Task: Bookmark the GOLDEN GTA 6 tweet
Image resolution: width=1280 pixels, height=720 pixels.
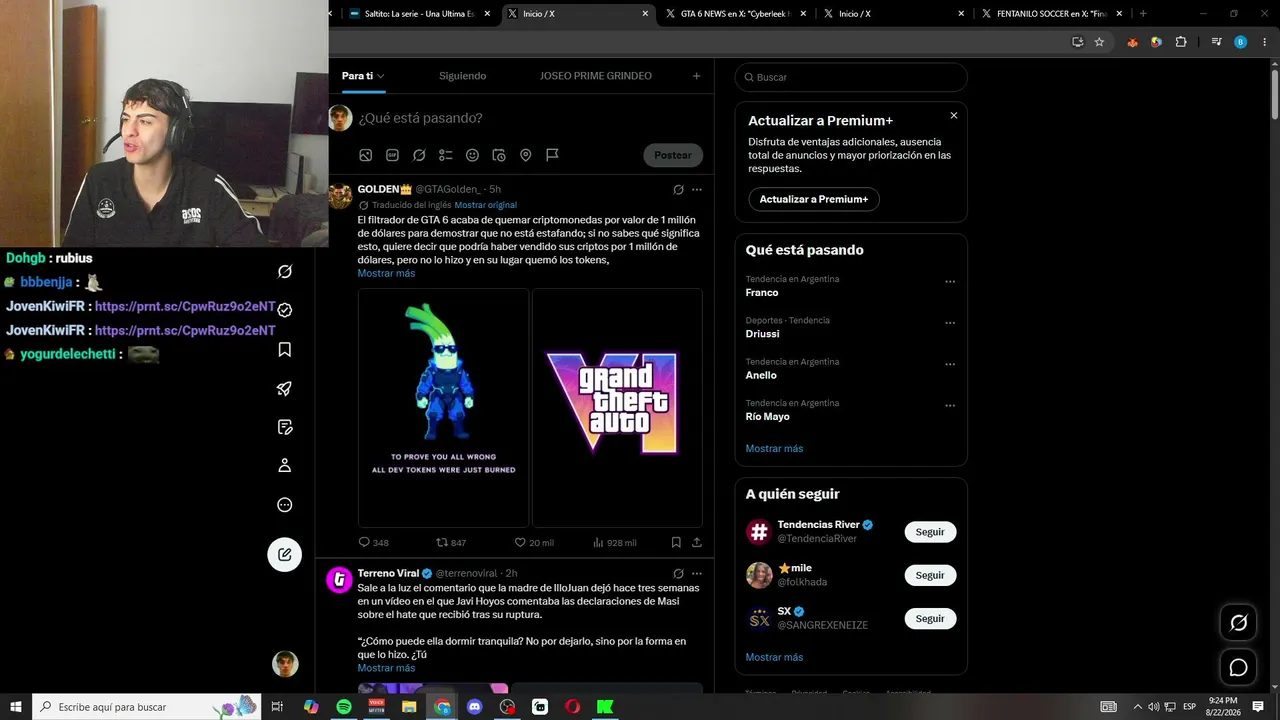Action: point(676,542)
